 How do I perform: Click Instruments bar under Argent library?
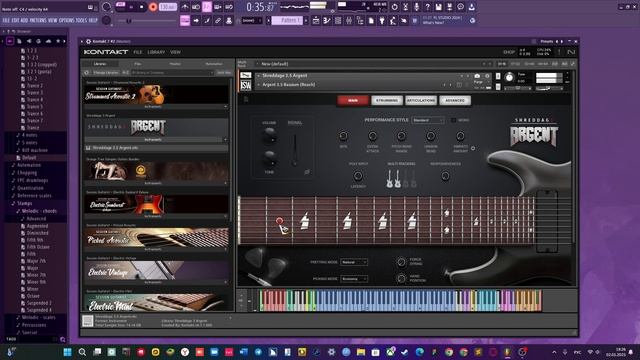click(x=153, y=140)
